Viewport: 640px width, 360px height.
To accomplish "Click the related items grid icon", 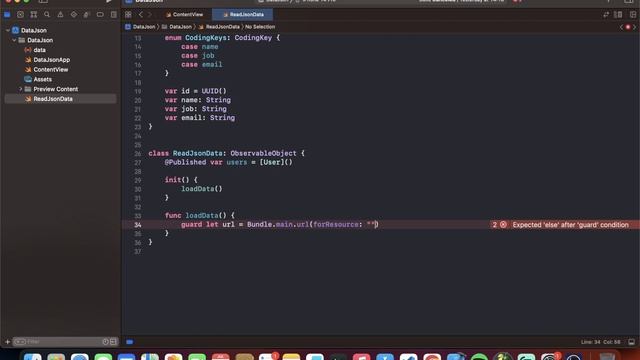I will [x=128, y=15].
